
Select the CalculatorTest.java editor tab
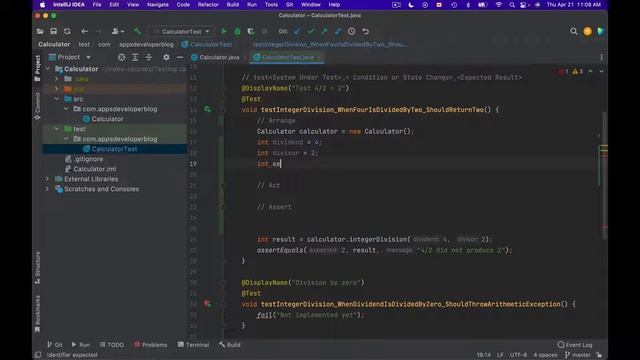288,57
